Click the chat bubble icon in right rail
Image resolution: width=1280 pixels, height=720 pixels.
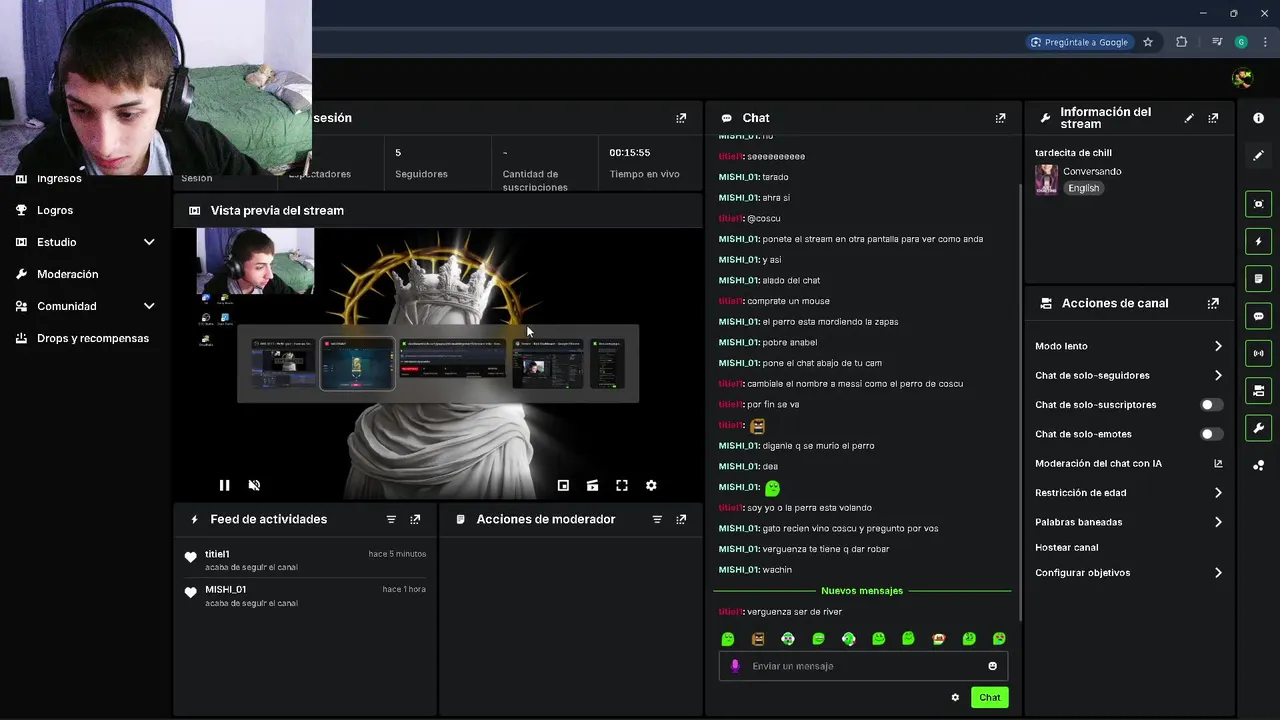[1258, 316]
